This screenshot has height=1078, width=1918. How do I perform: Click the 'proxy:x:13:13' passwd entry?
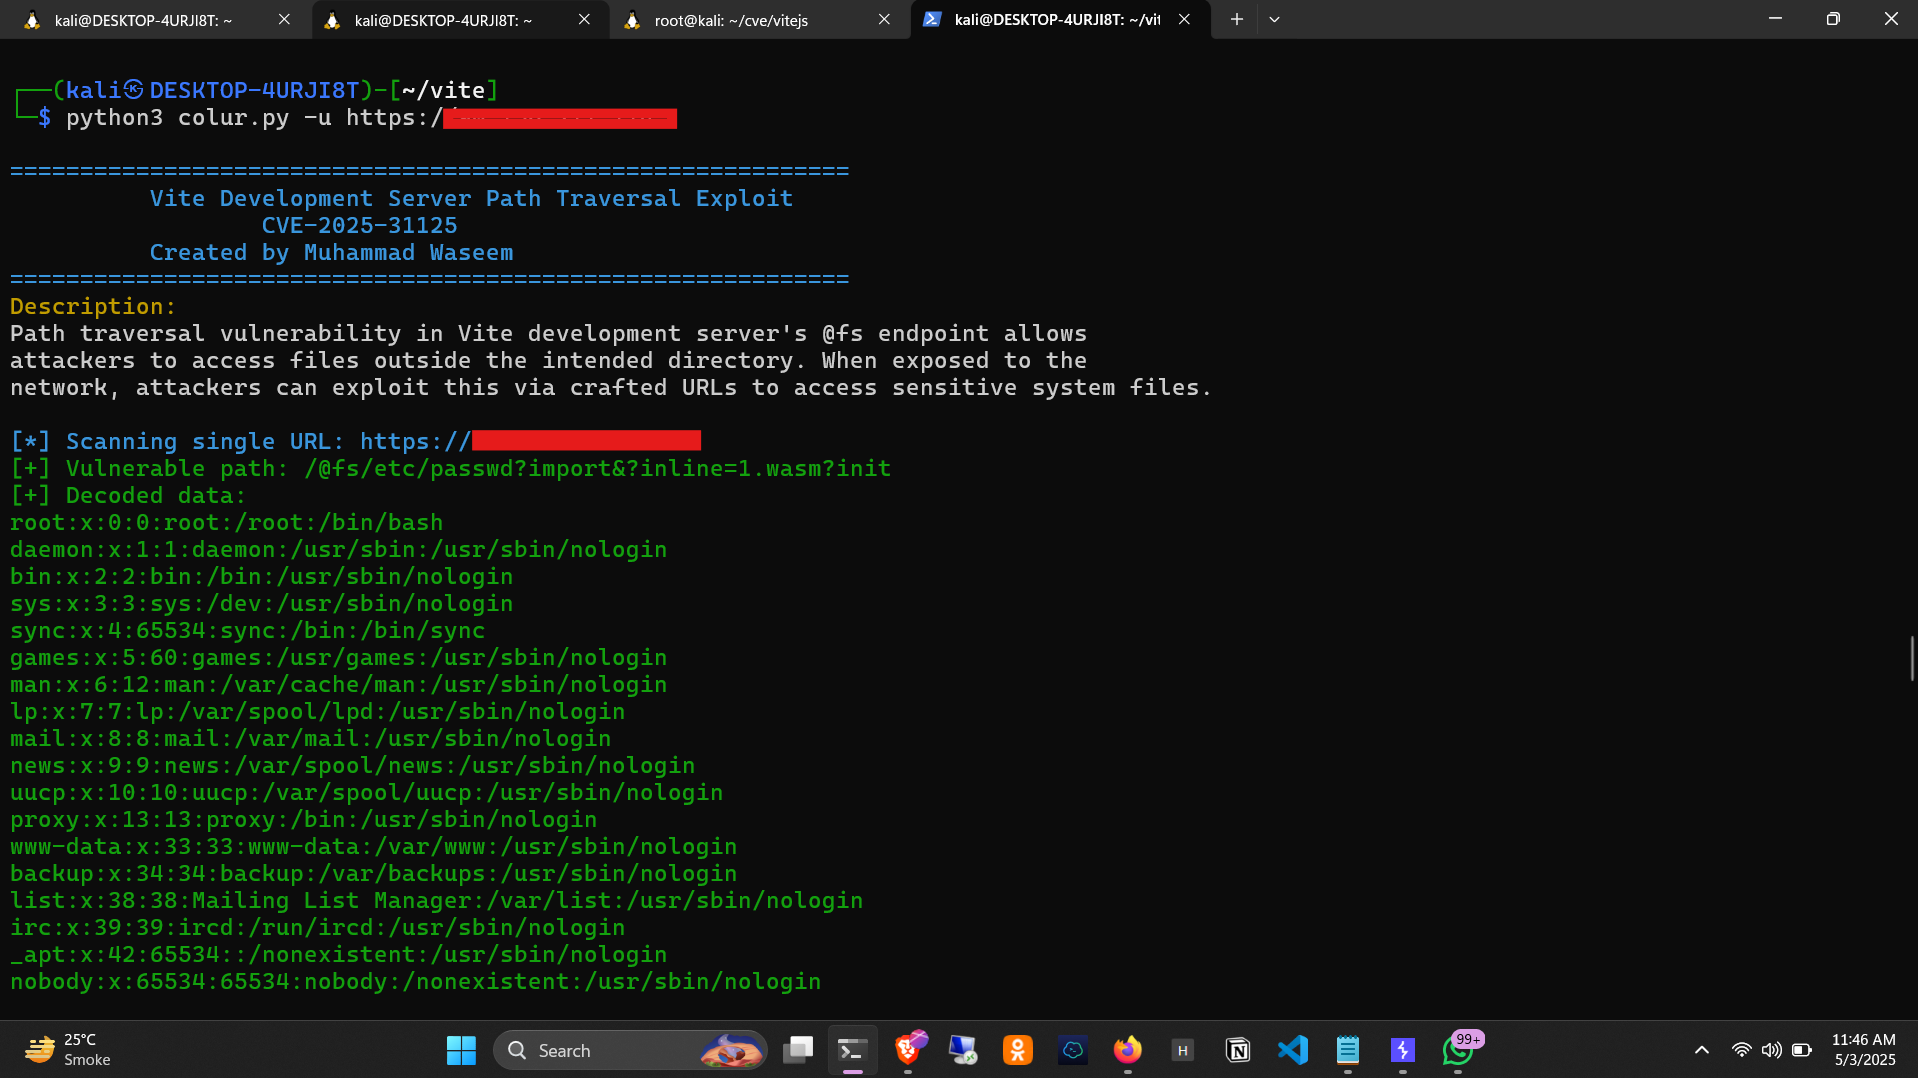click(x=303, y=819)
